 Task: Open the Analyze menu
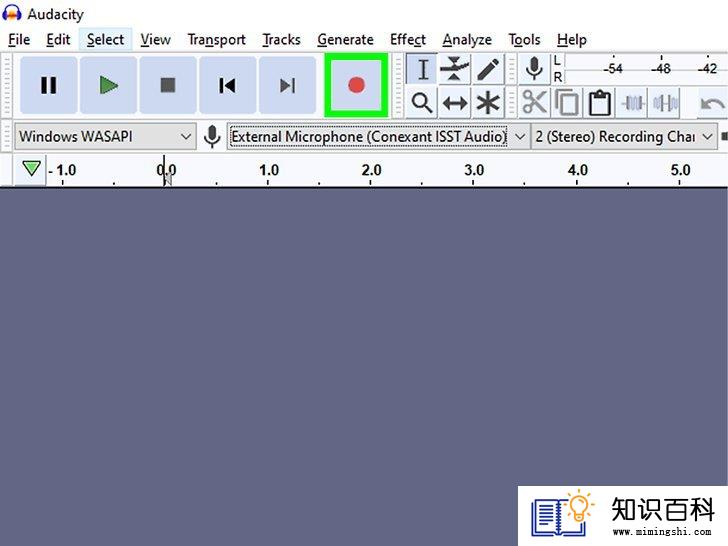point(467,40)
